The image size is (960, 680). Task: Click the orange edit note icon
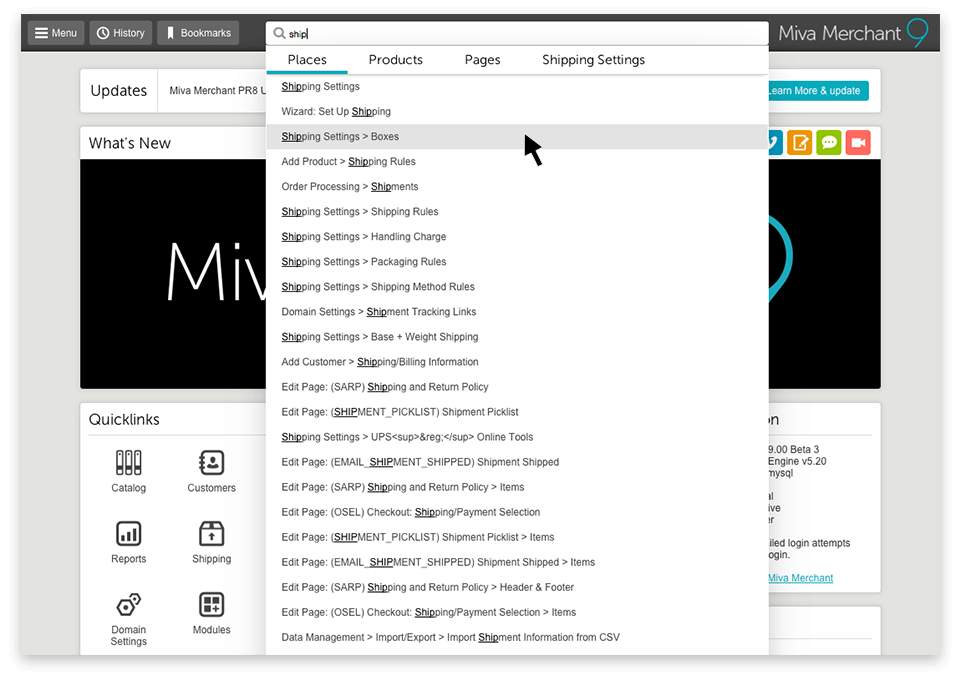(799, 143)
